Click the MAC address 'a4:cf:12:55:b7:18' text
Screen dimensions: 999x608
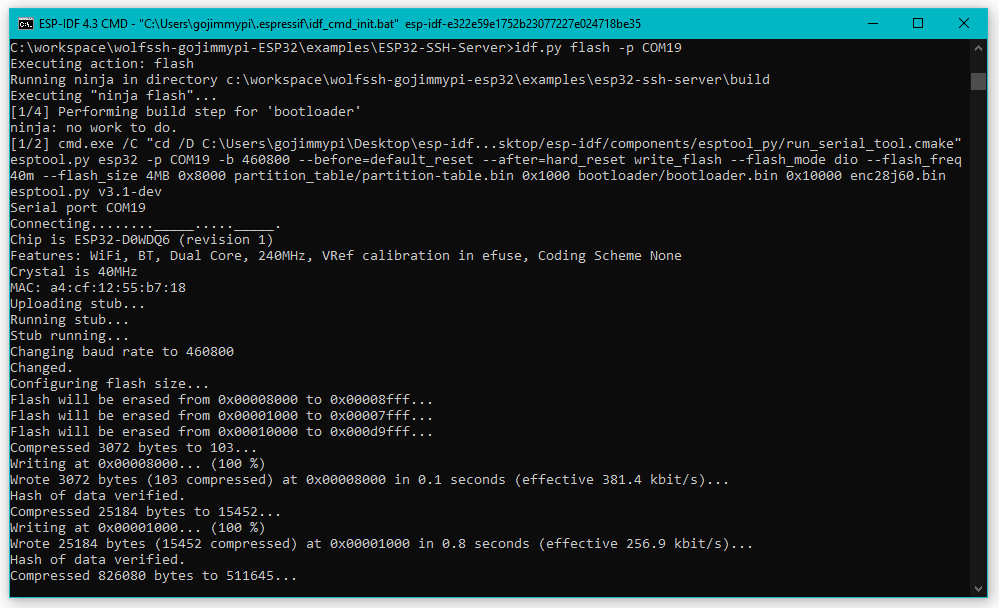(100, 287)
